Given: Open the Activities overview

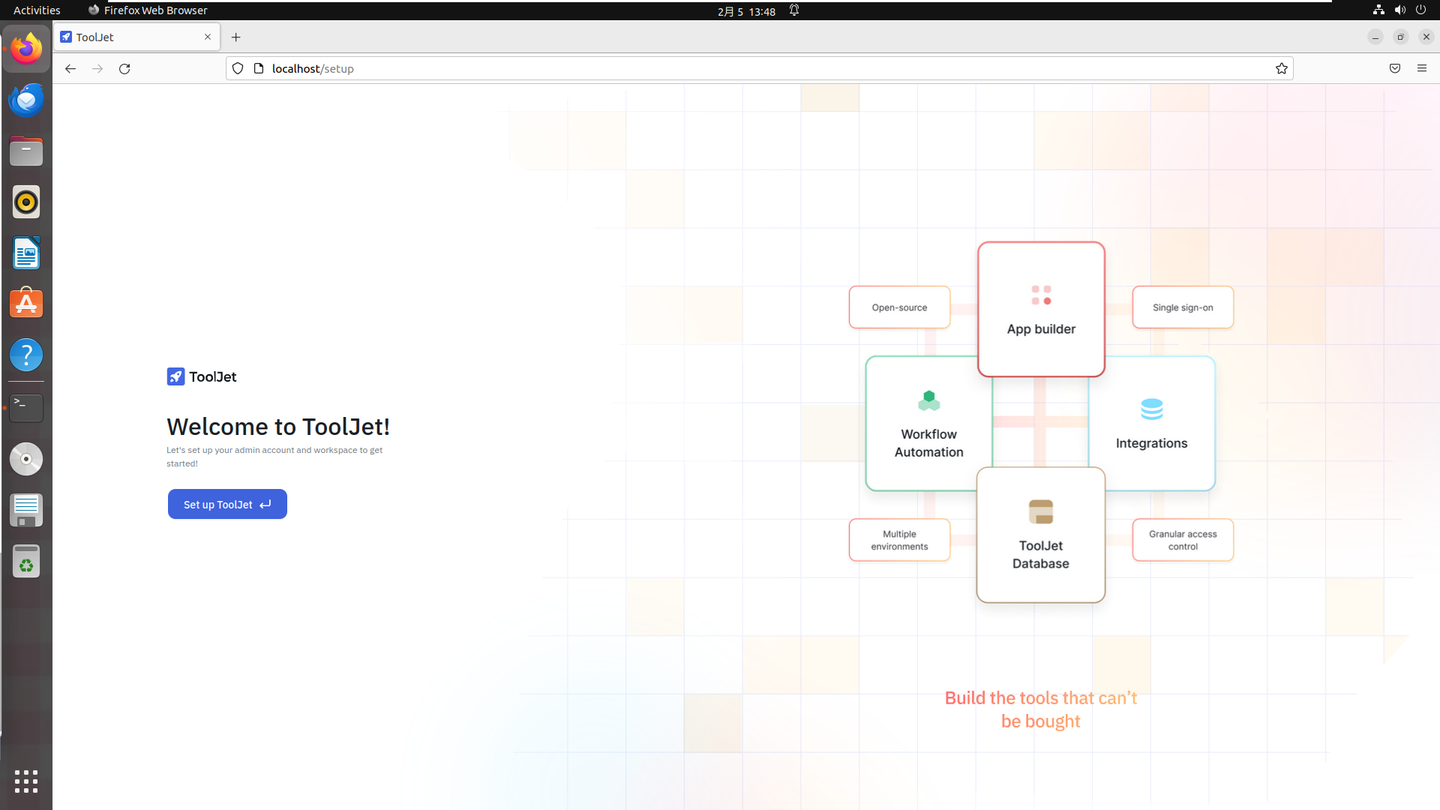Looking at the screenshot, I should click(x=36, y=10).
